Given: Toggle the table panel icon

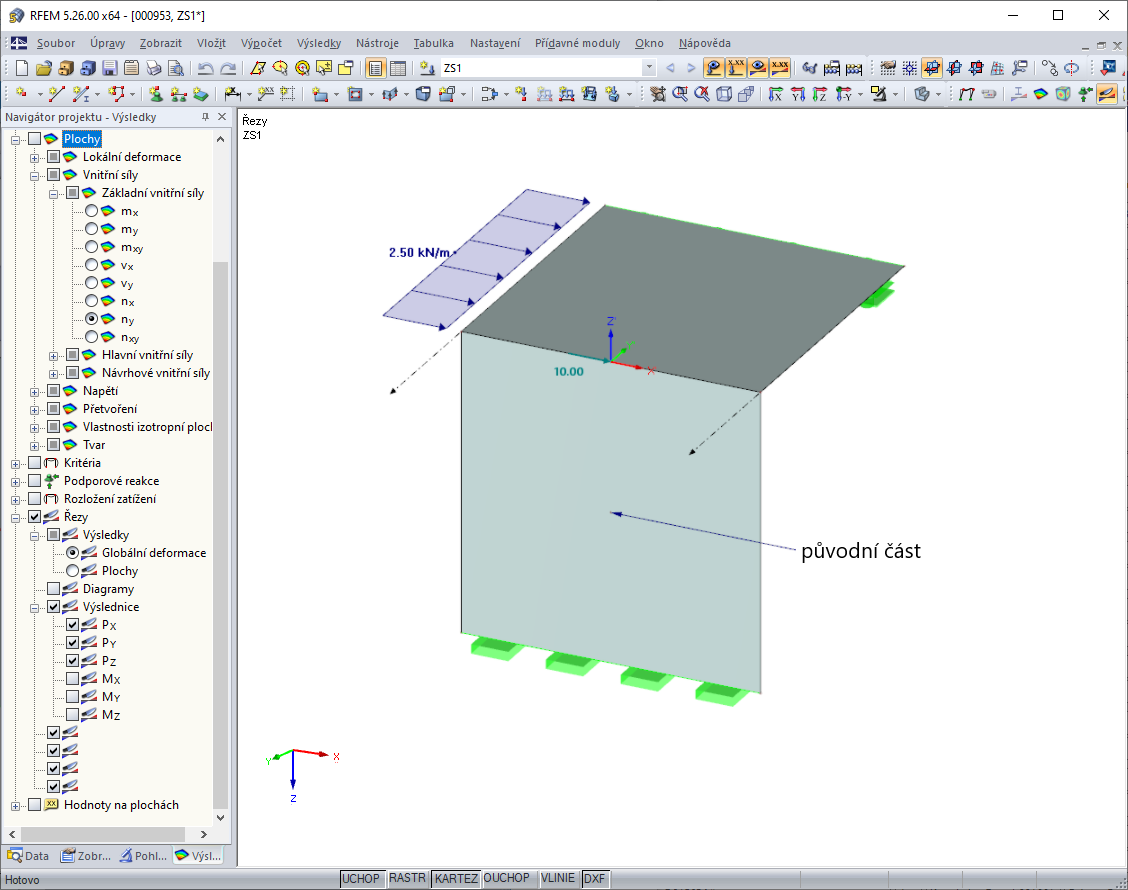Looking at the screenshot, I should 398,68.
